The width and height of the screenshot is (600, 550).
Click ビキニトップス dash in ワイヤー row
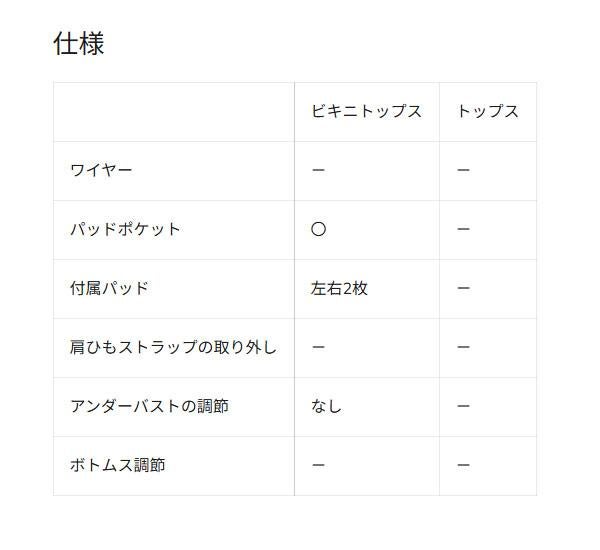[318, 170]
